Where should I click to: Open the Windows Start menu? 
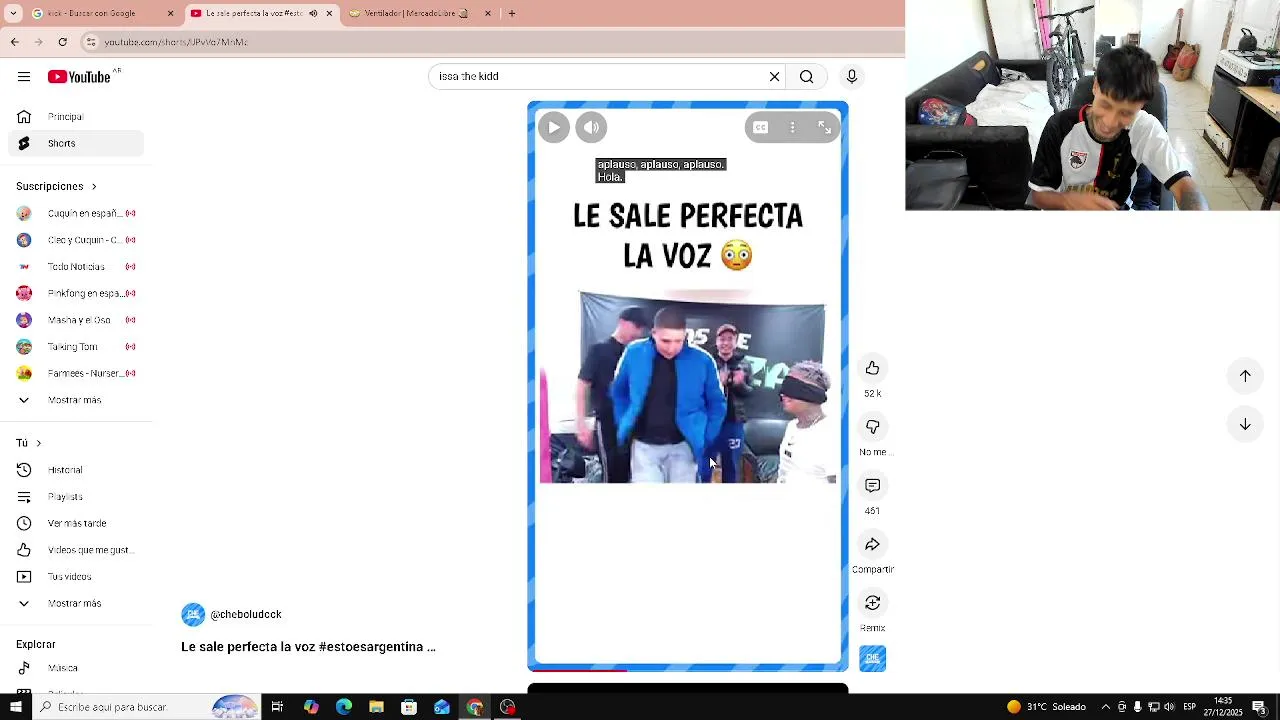pyautogui.click(x=15, y=707)
